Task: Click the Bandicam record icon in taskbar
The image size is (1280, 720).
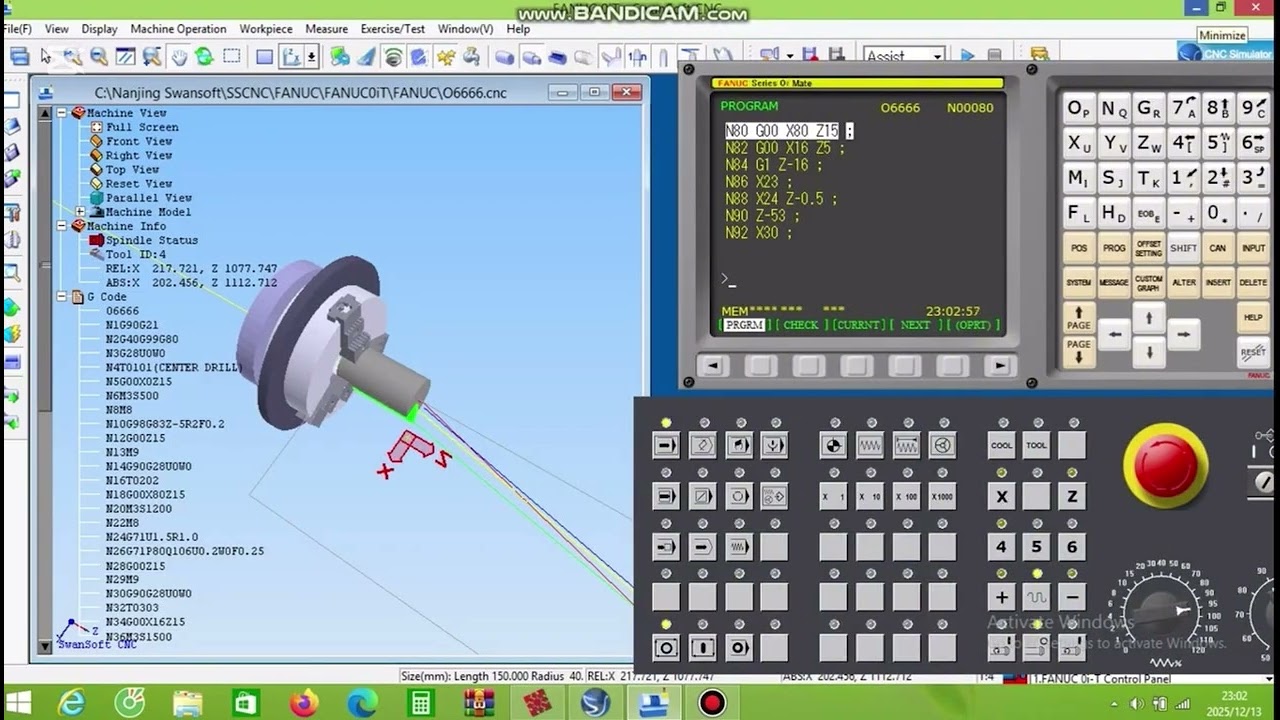Action: coord(712,703)
